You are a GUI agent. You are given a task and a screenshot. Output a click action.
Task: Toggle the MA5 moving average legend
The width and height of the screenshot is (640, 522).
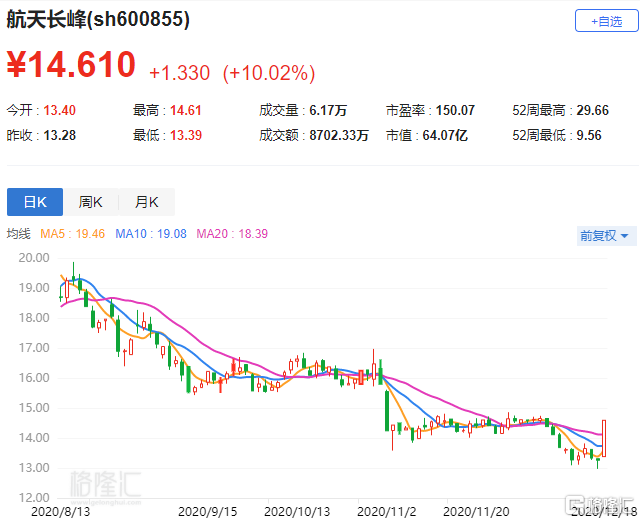(x=73, y=234)
